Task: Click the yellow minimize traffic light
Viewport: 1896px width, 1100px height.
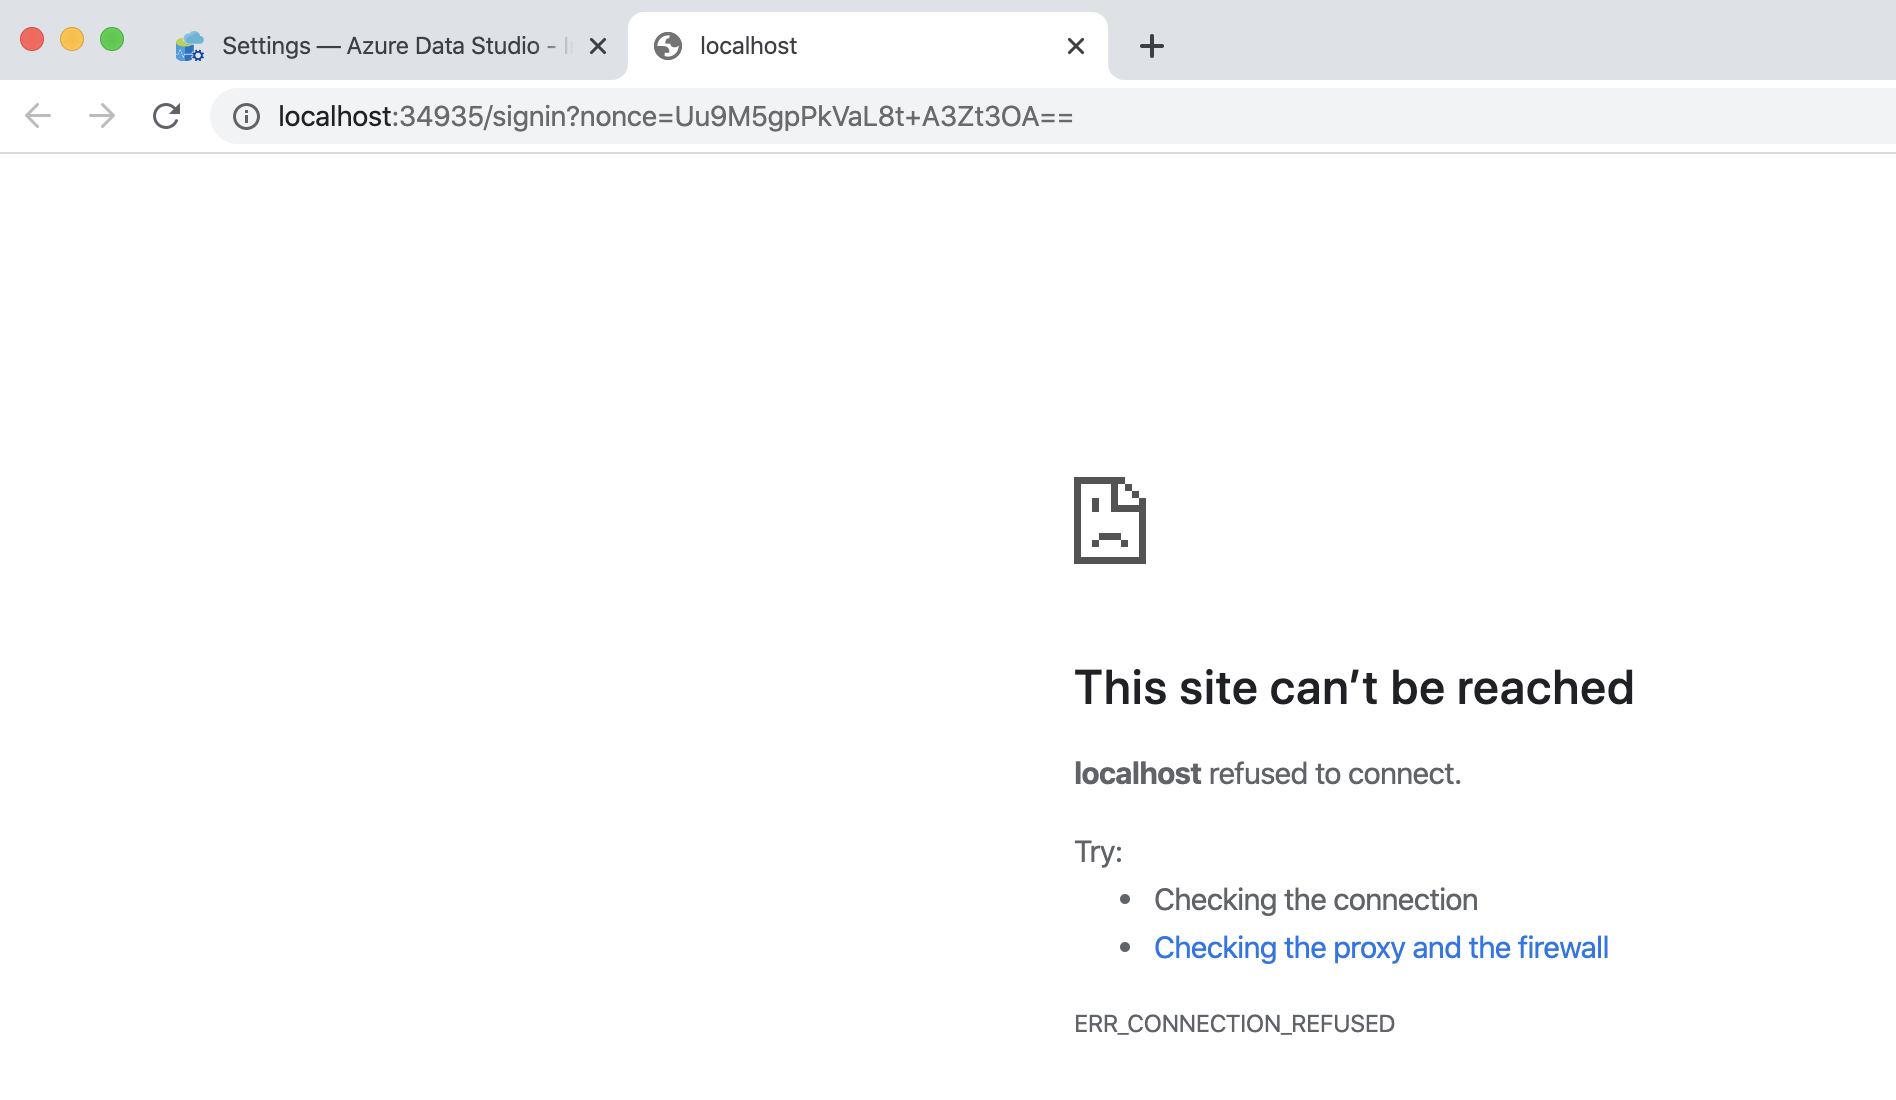Action: click(71, 38)
